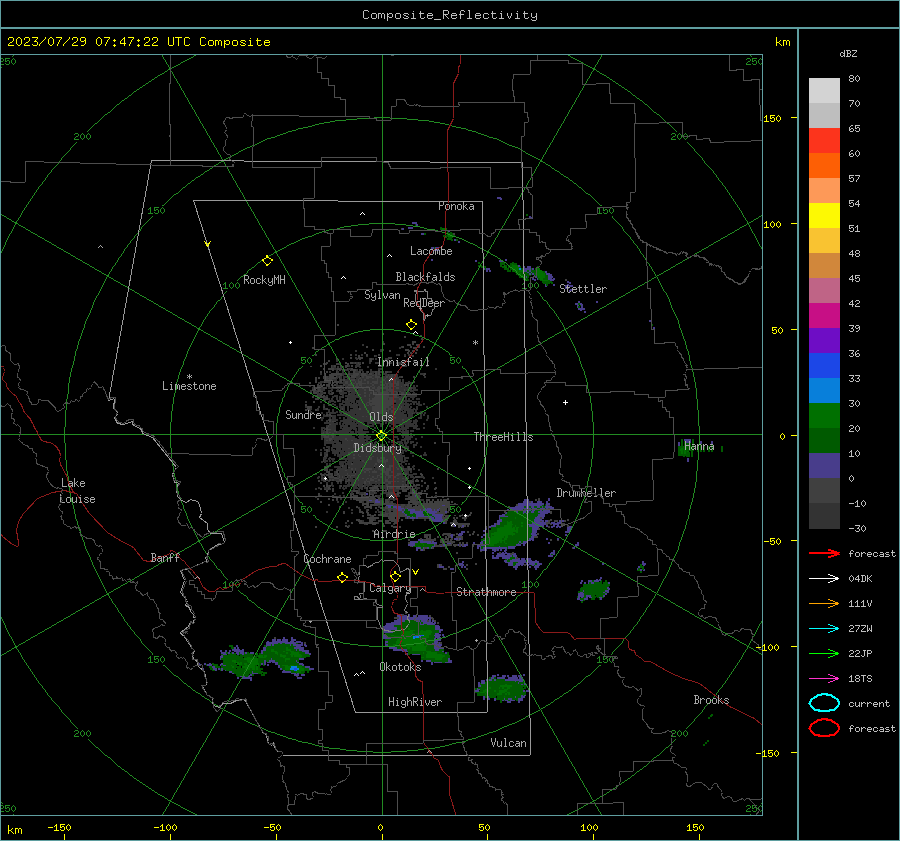Click the Sylvan label
Viewport: 900px width, 841px height.
(x=382, y=295)
